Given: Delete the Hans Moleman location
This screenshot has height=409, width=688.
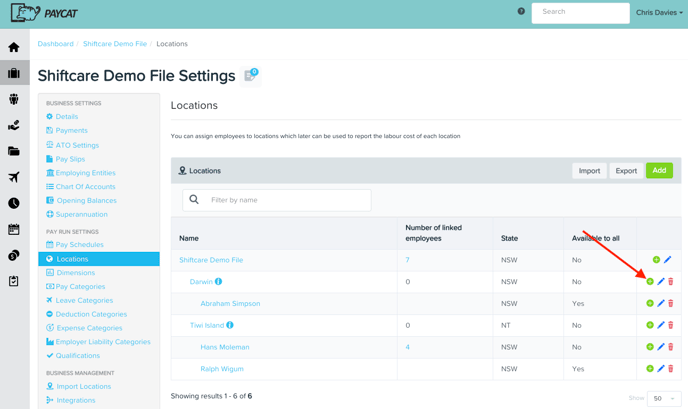Looking at the screenshot, I should (670, 347).
